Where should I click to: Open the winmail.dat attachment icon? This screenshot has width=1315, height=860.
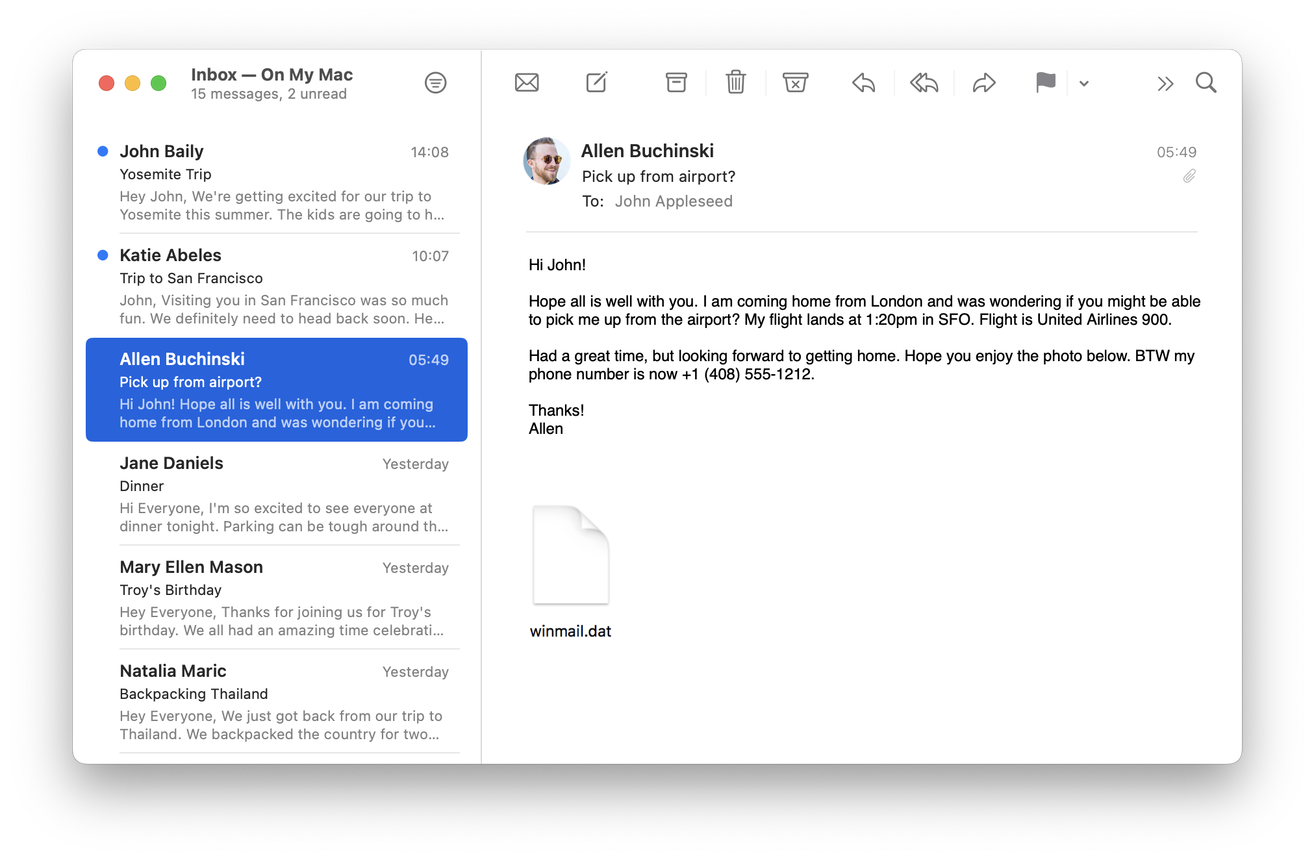pyautogui.click(x=571, y=555)
